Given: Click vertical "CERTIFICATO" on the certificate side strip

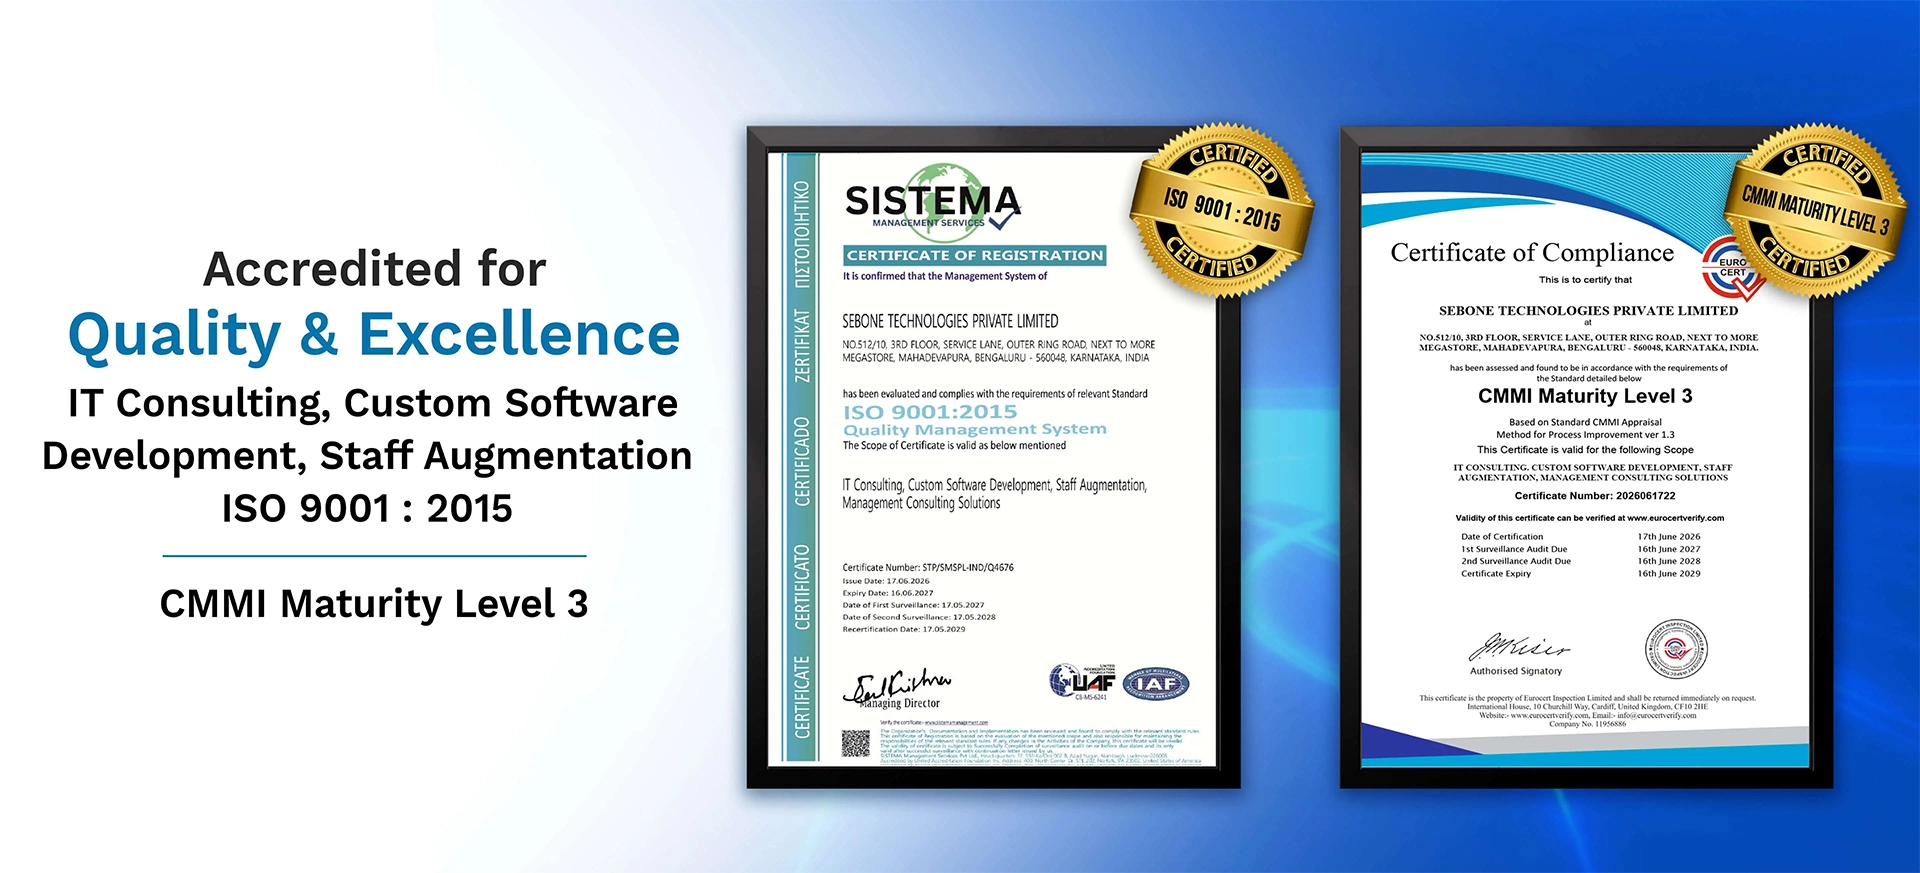Looking at the screenshot, I should pos(802,587).
